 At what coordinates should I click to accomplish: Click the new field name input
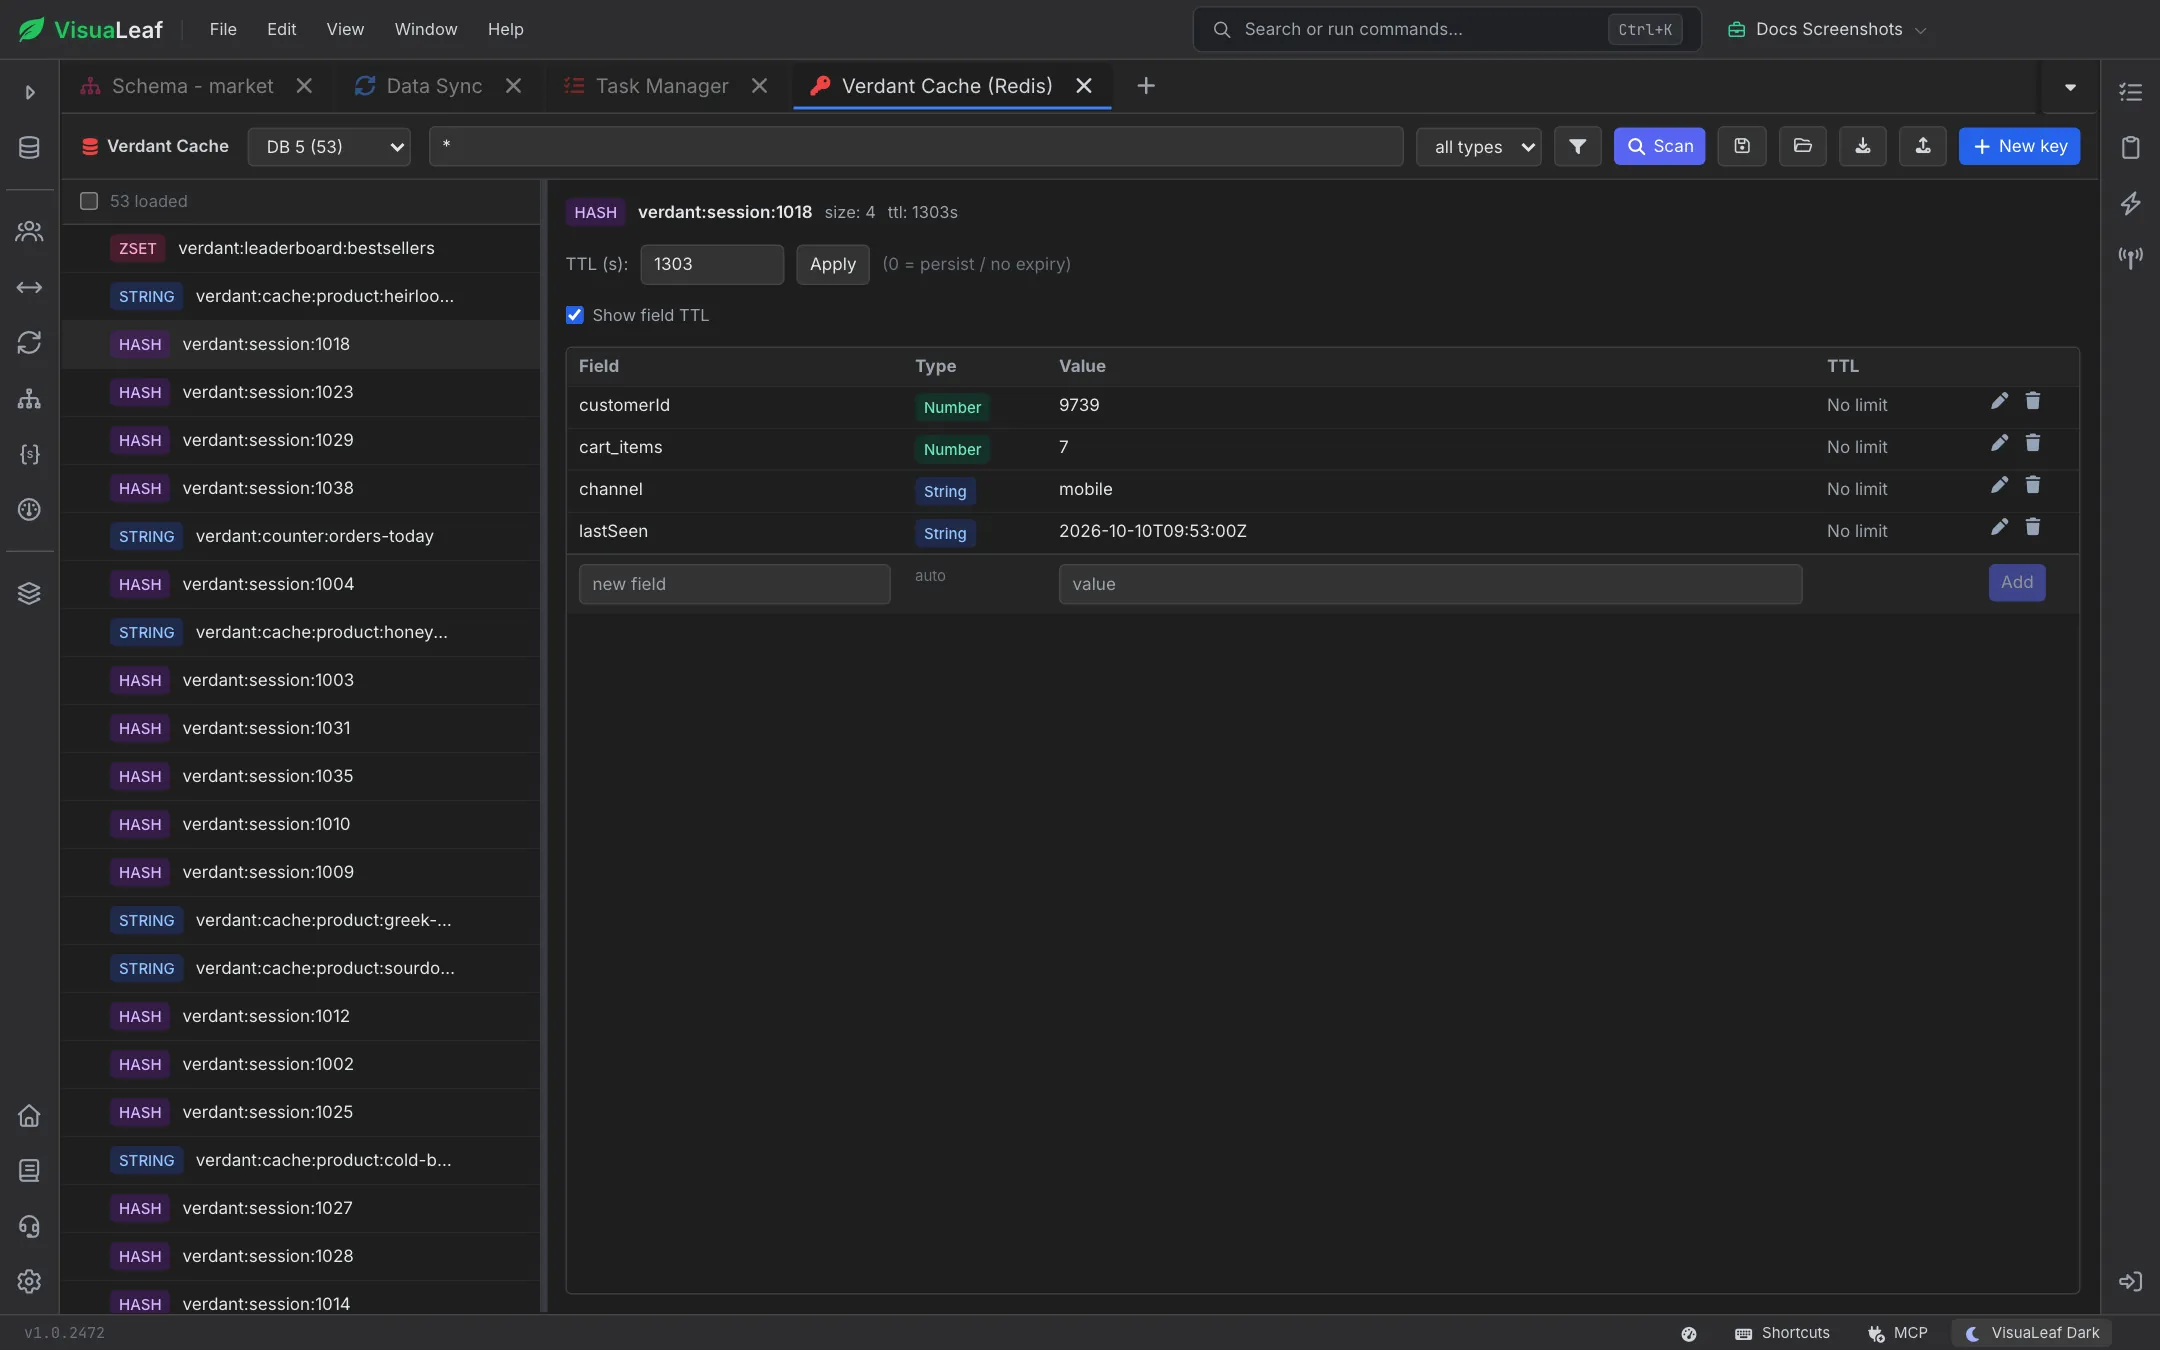click(734, 584)
